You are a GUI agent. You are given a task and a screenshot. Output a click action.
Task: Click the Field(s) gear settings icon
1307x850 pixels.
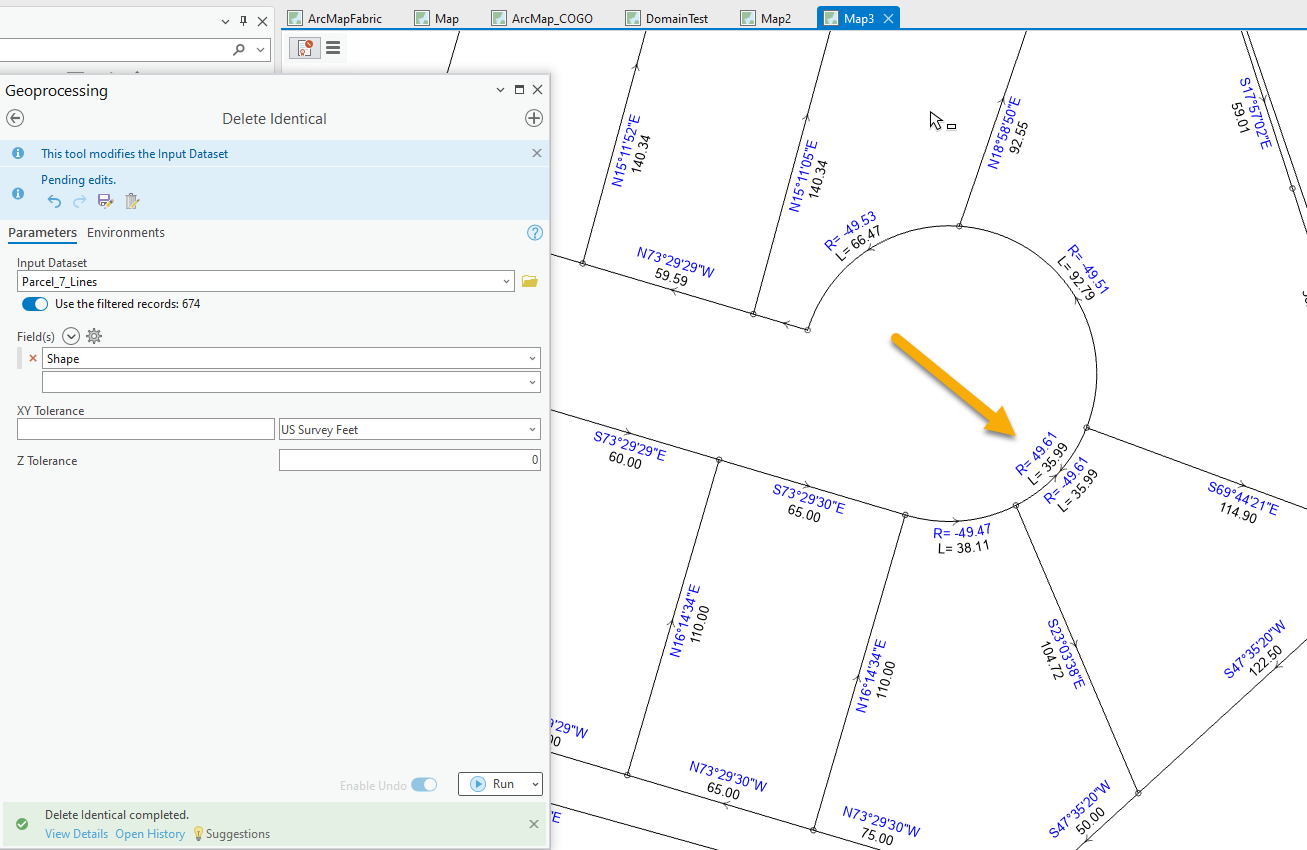click(x=93, y=336)
